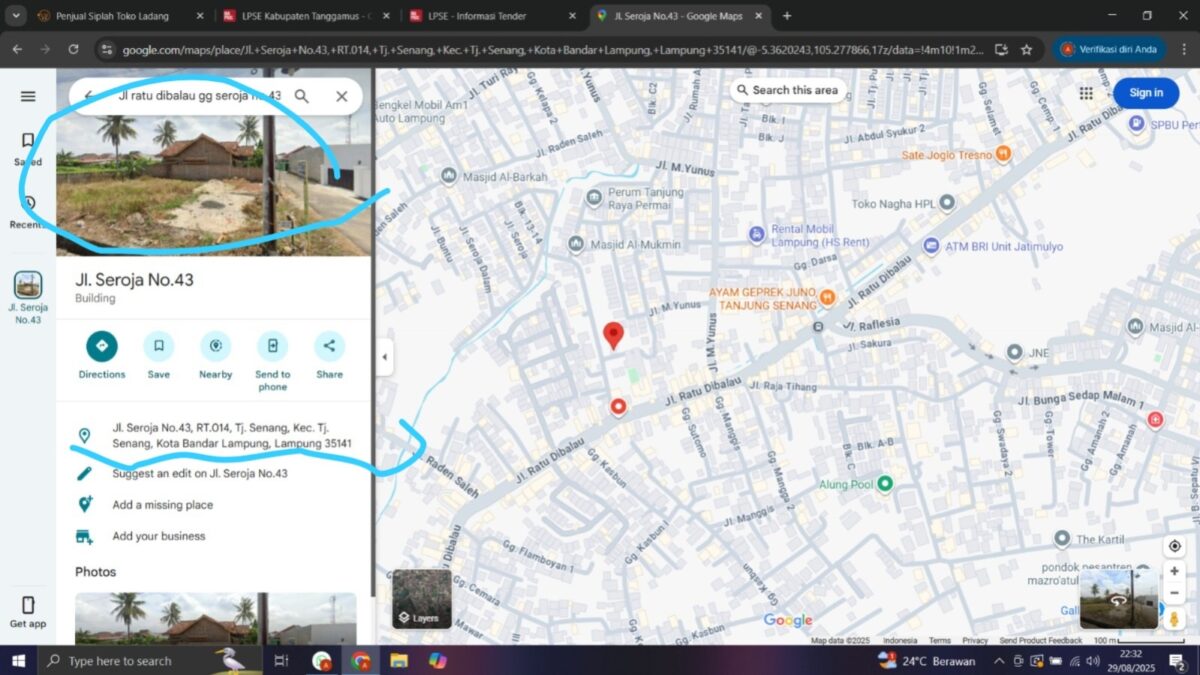Open Nearby places search
The width and height of the screenshot is (1200, 675).
[x=215, y=347]
